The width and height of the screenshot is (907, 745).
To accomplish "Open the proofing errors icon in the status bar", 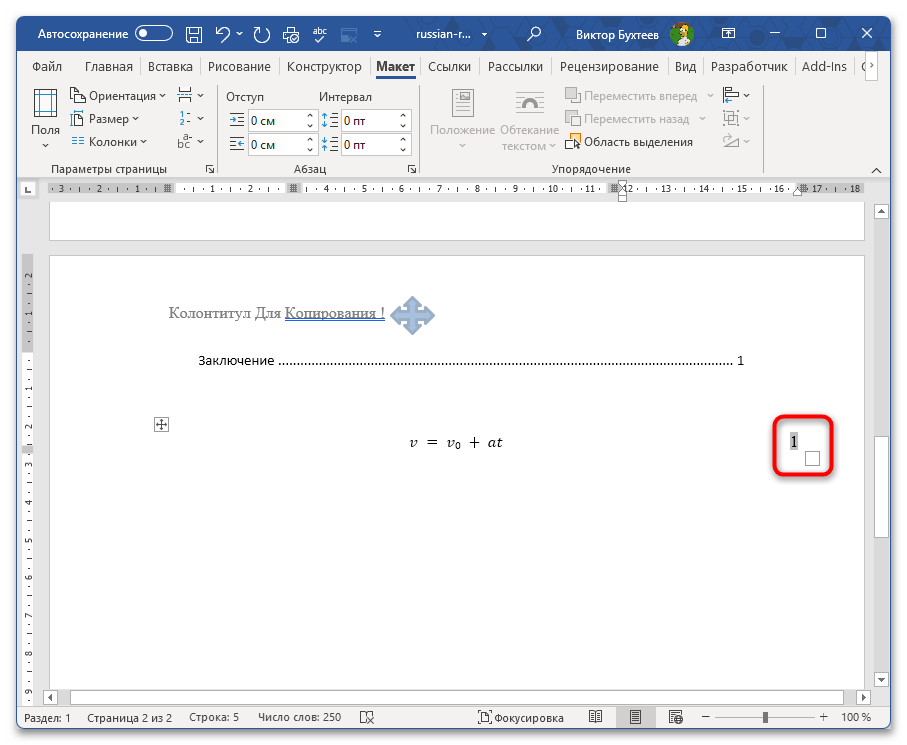I will (367, 717).
